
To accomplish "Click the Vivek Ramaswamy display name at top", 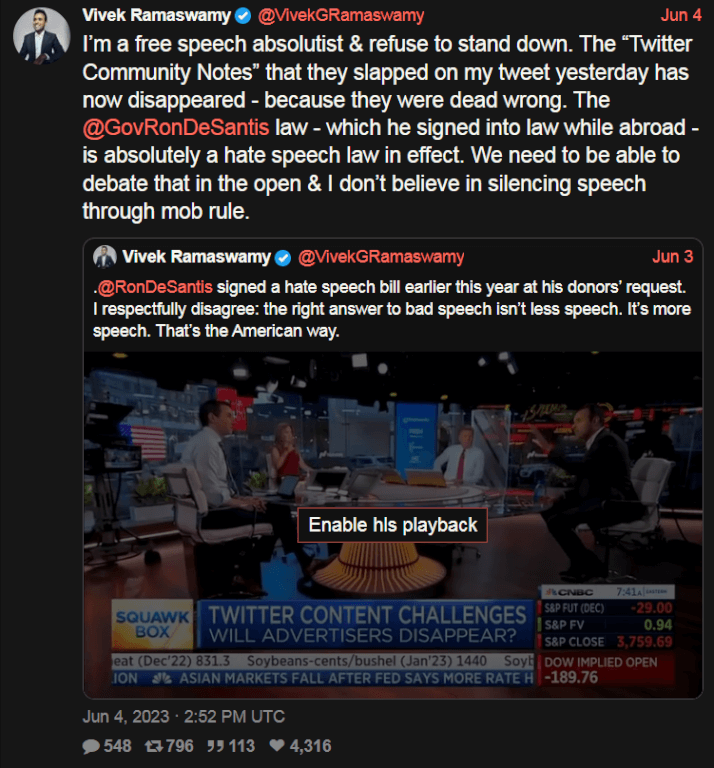I will pyautogui.click(x=157, y=16).
